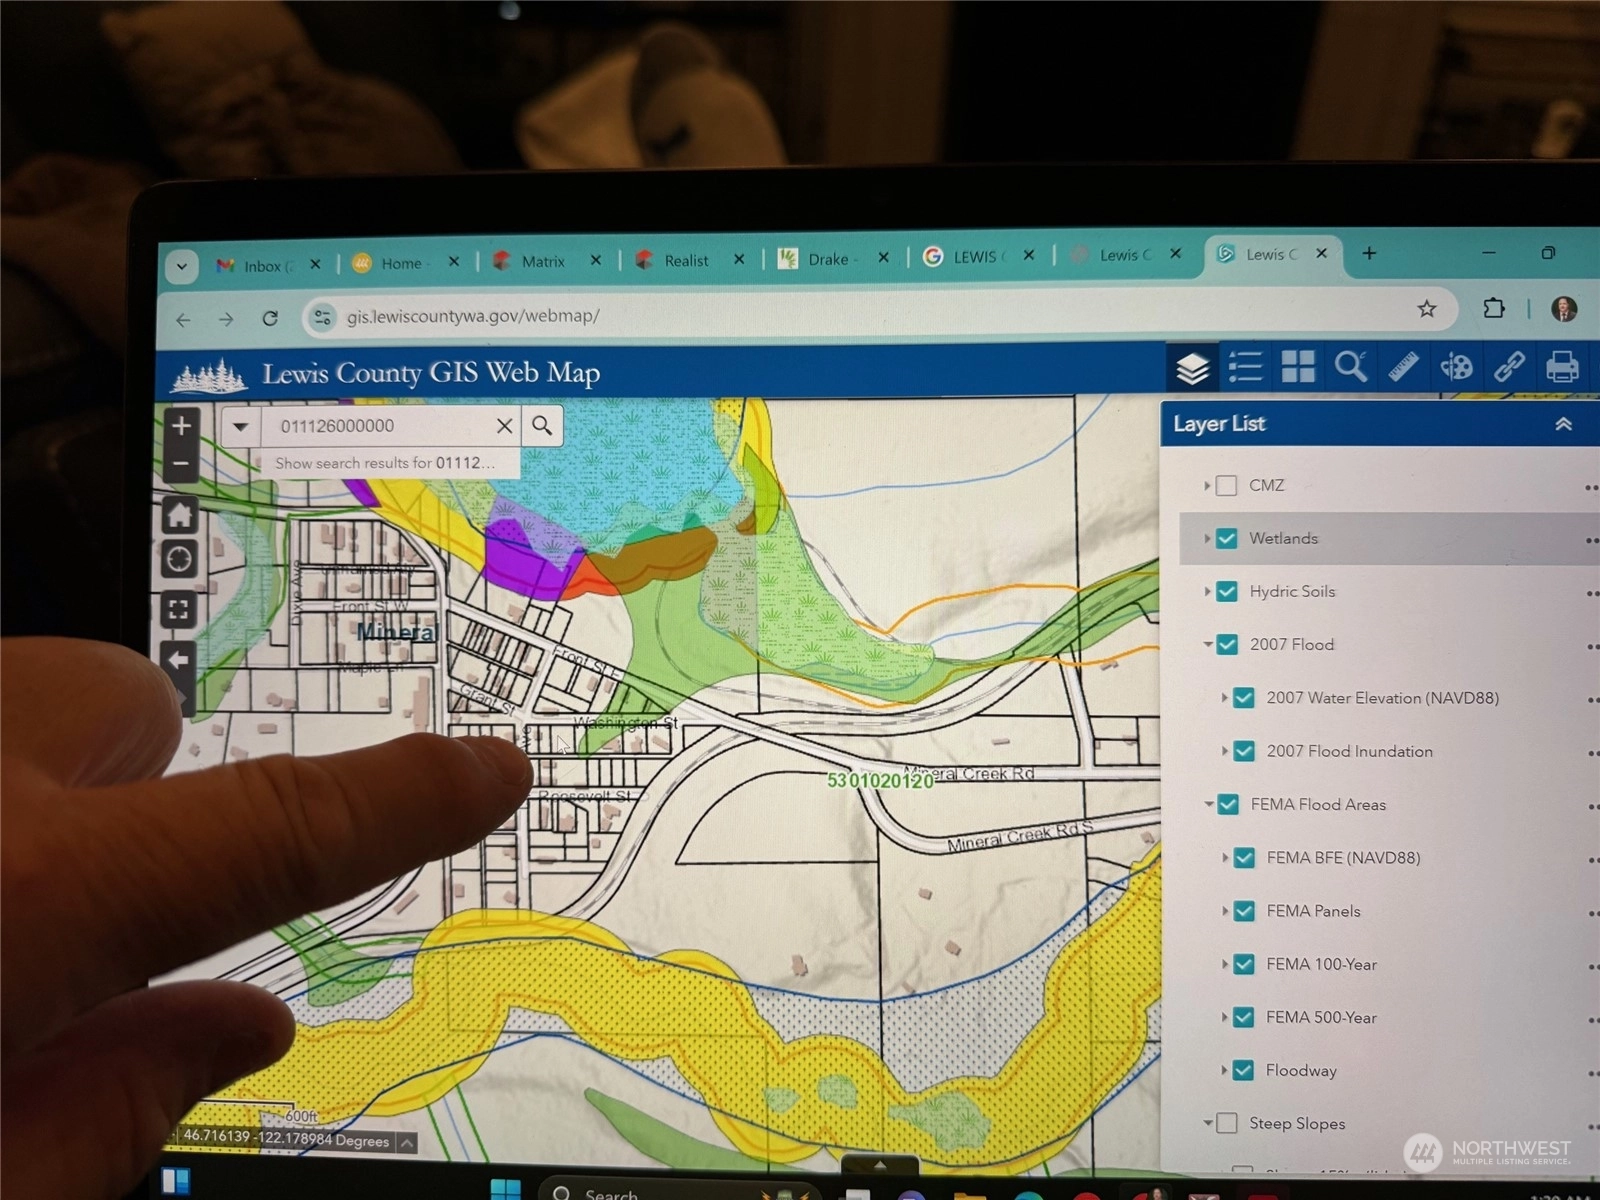Uncheck 2007 Water Elevation (NAVD88) layer

coord(1244,698)
